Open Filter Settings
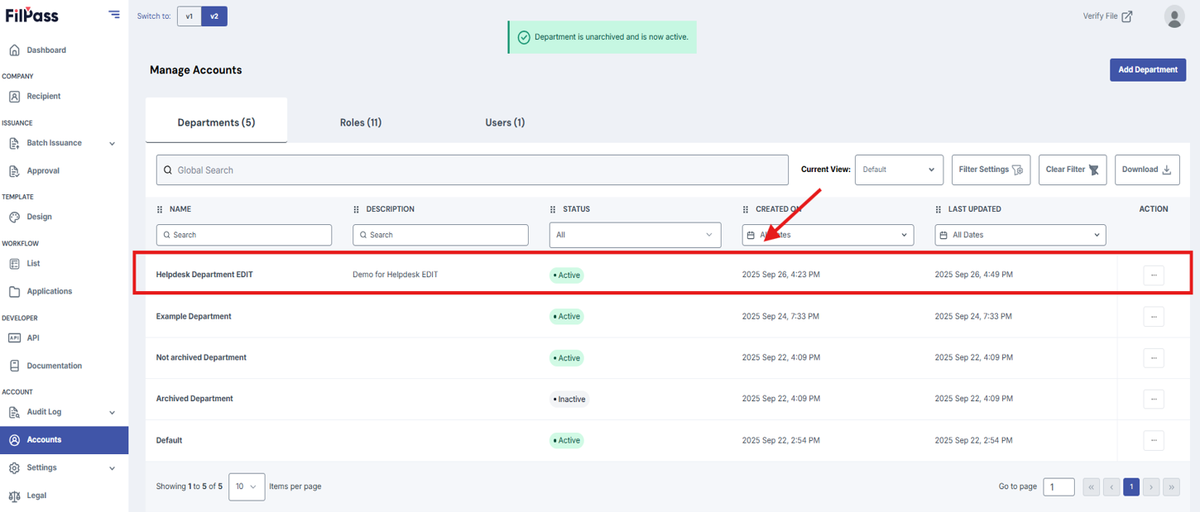The height and width of the screenshot is (512, 1200). tap(991, 170)
